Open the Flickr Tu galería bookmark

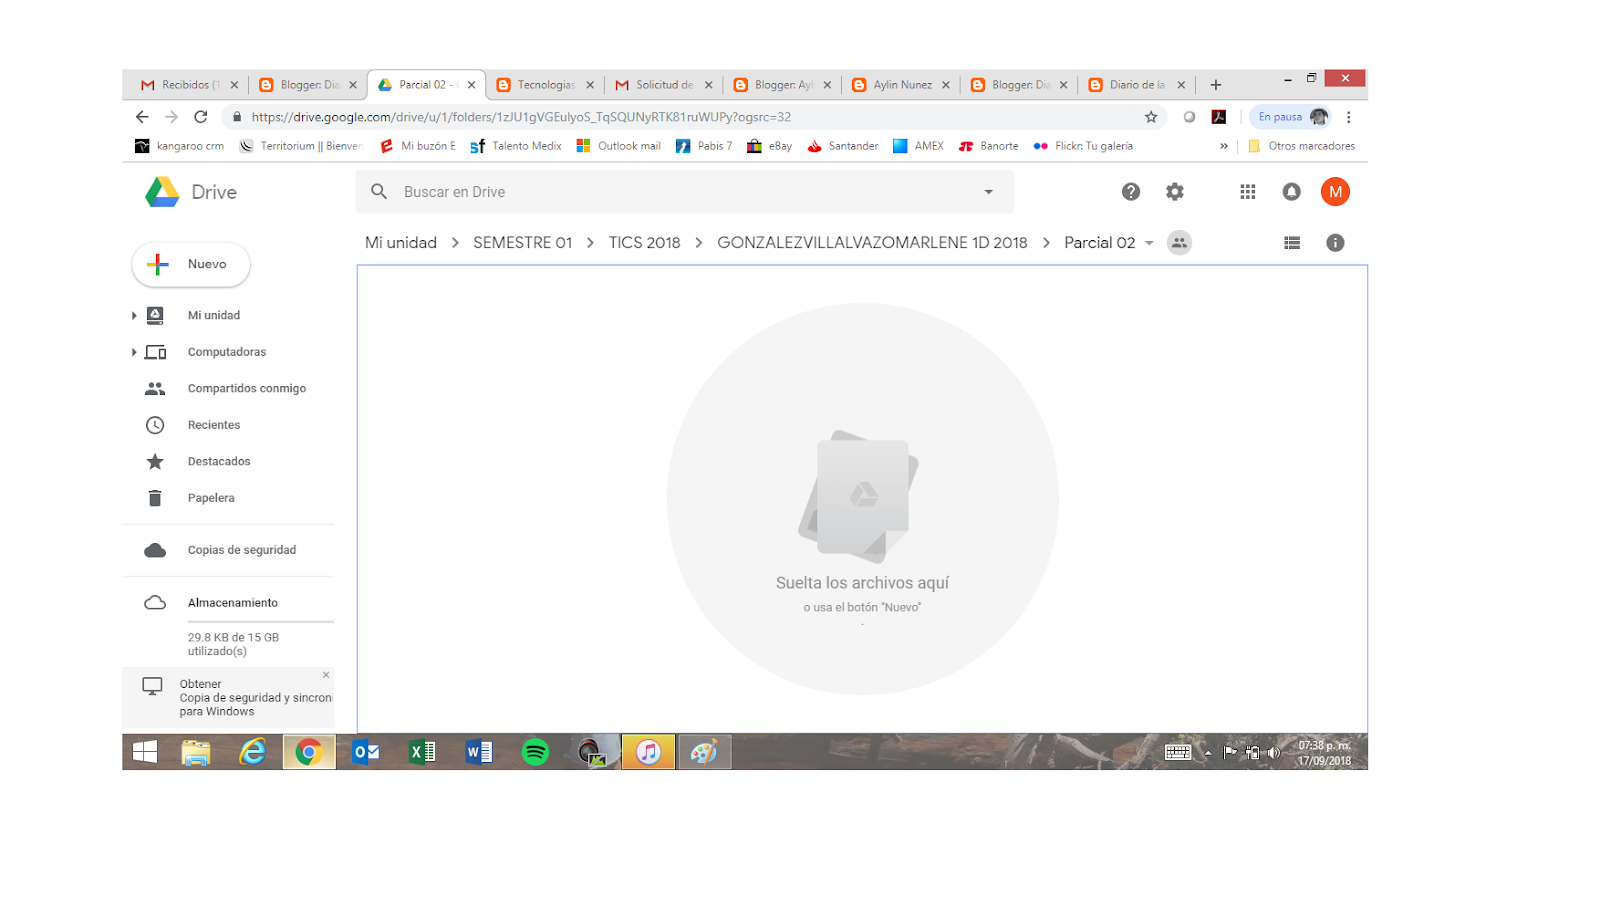click(x=1083, y=146)
